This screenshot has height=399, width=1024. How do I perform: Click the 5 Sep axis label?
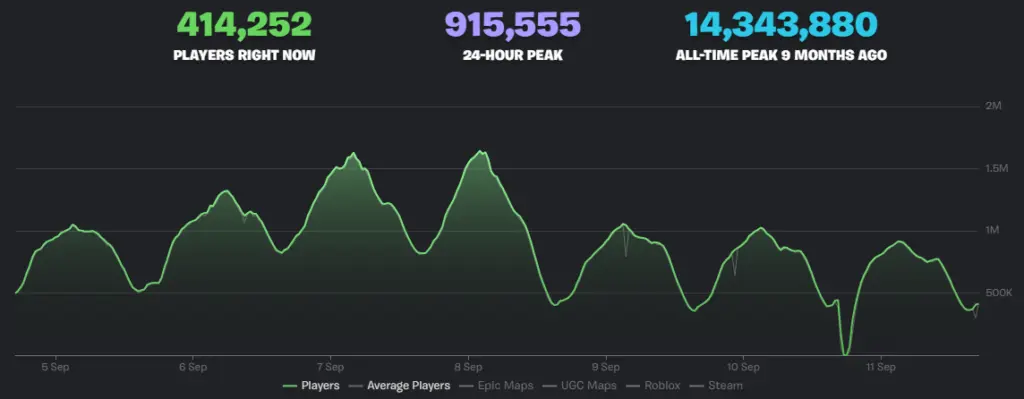click(x=55, y=367)
